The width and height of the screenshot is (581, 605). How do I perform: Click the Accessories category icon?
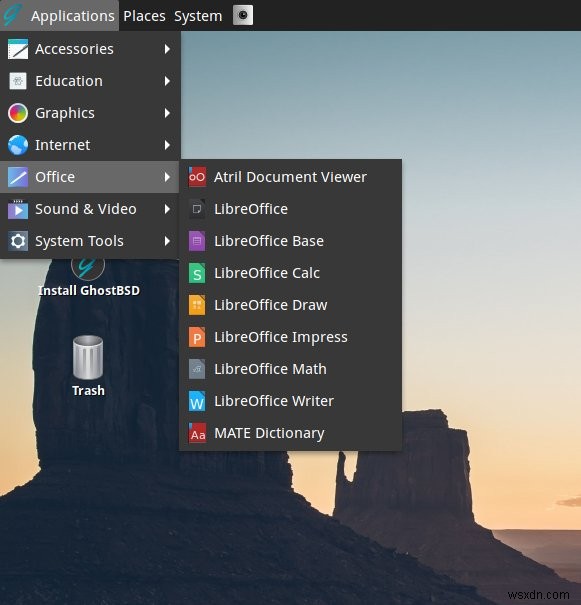(x=18, y=49)
